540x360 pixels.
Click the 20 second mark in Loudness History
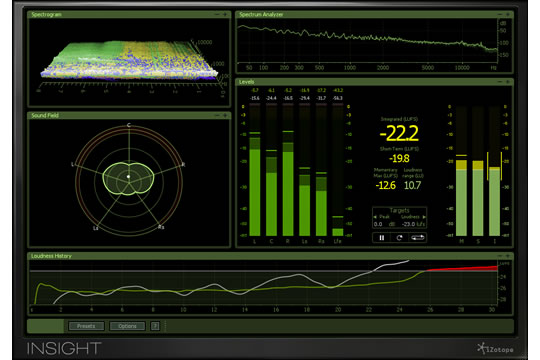(338, 309)
